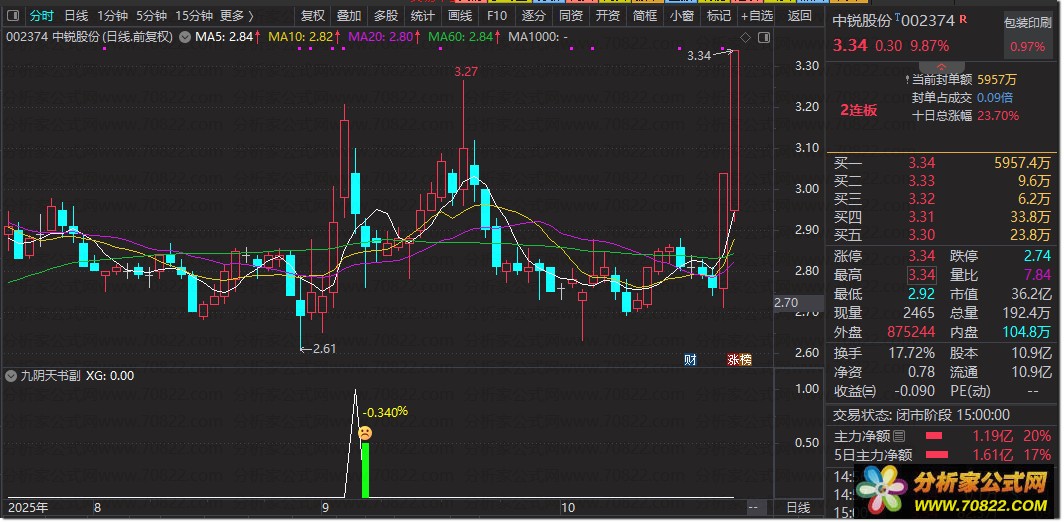
Task: Select 1分钟 period
Action: (x=112, y=16)
